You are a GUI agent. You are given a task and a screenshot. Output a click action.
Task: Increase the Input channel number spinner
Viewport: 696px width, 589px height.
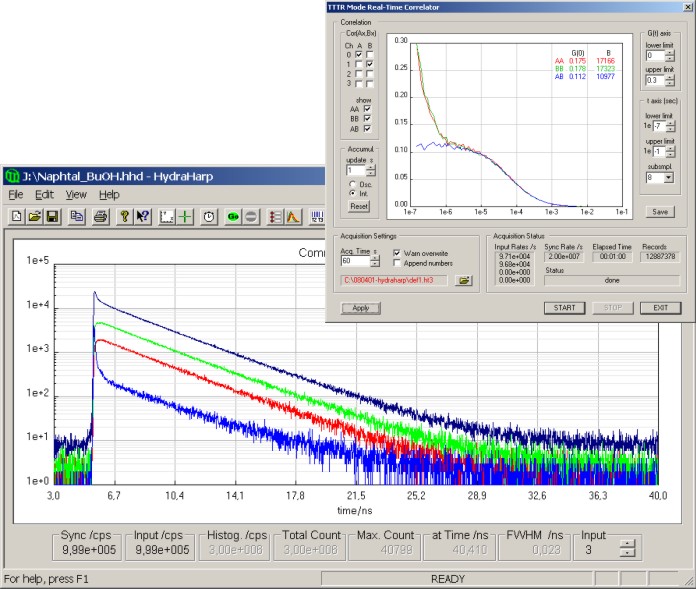pyautogui.click(x=626, y=543)
